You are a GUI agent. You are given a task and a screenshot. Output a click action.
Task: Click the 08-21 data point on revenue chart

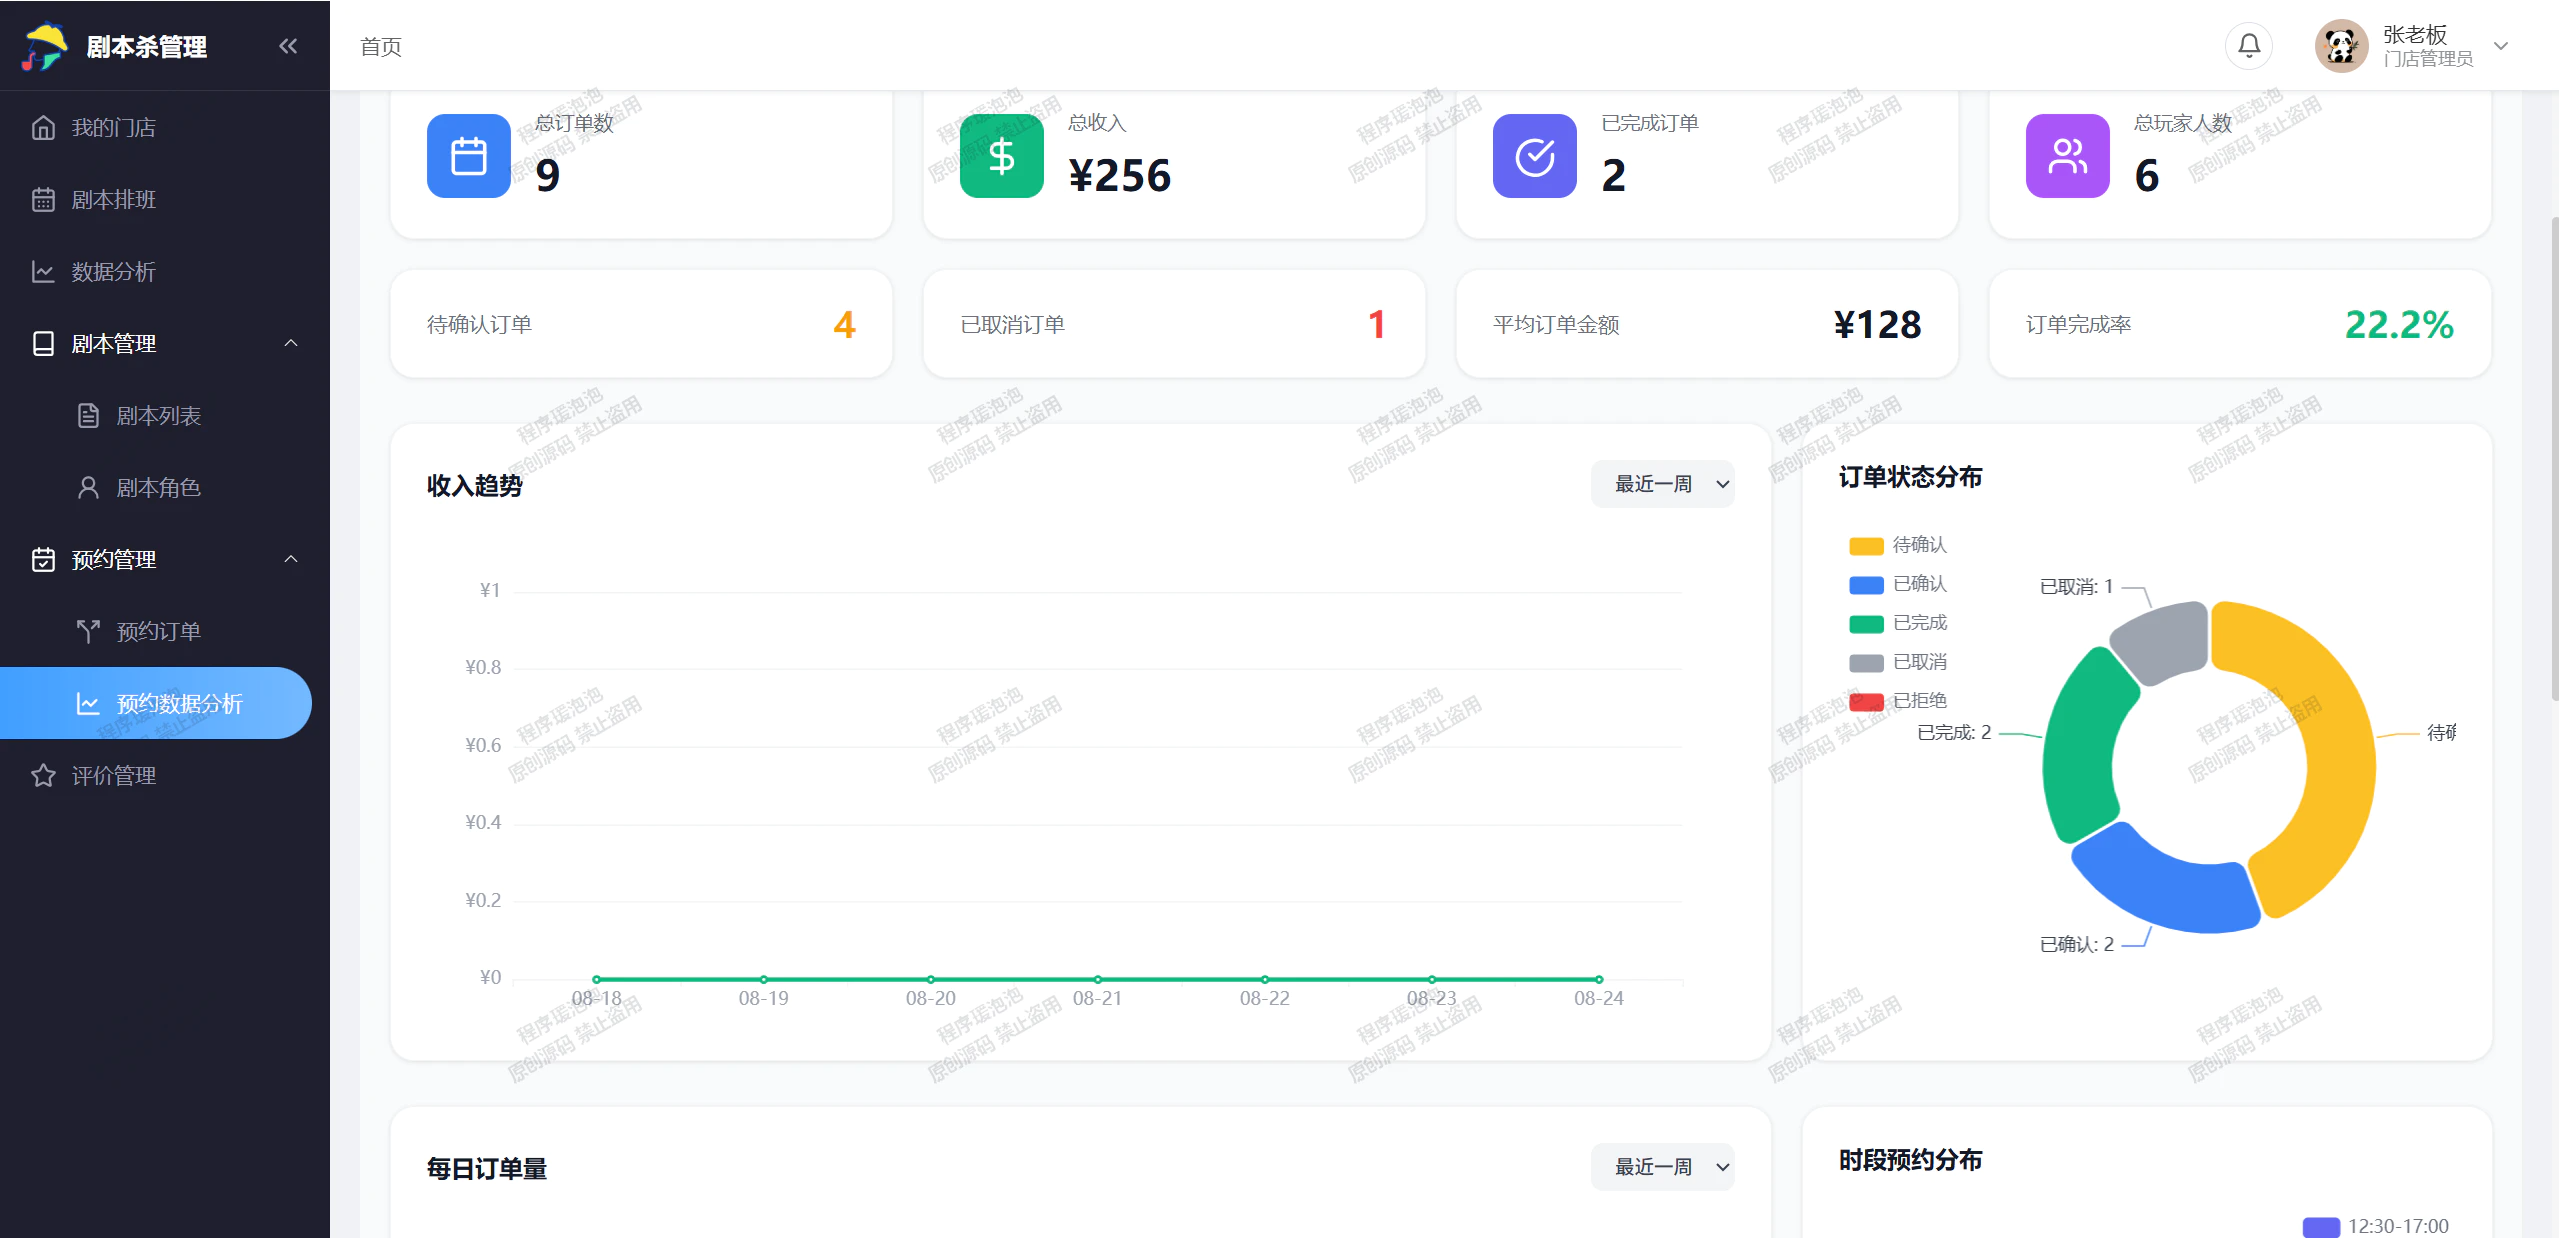pyautogui.click(x=1098, y=979)
